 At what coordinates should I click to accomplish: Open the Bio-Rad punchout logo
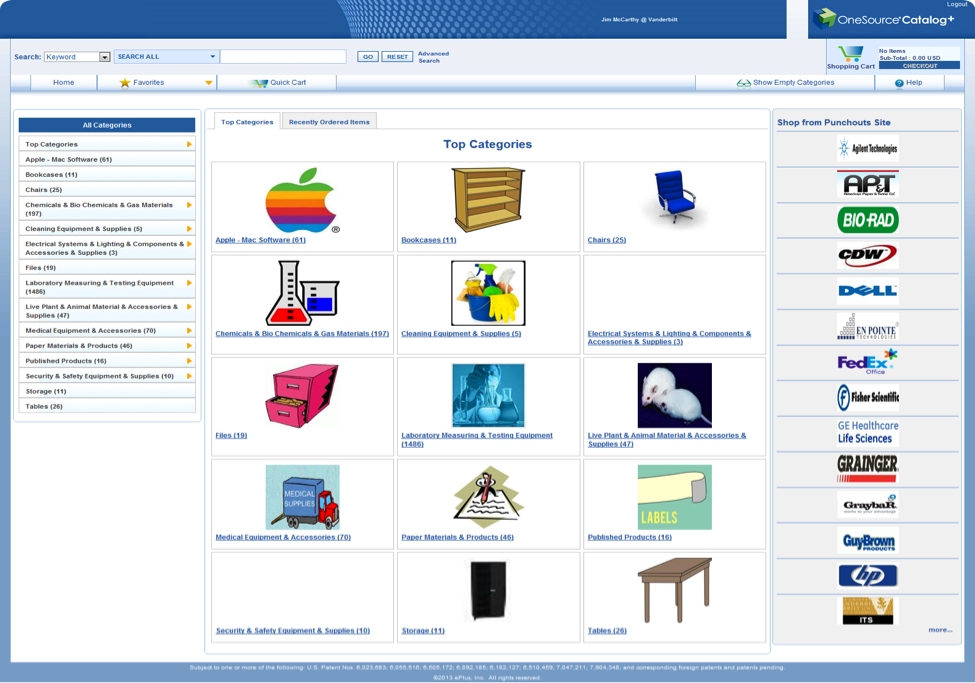pos(867,220)
